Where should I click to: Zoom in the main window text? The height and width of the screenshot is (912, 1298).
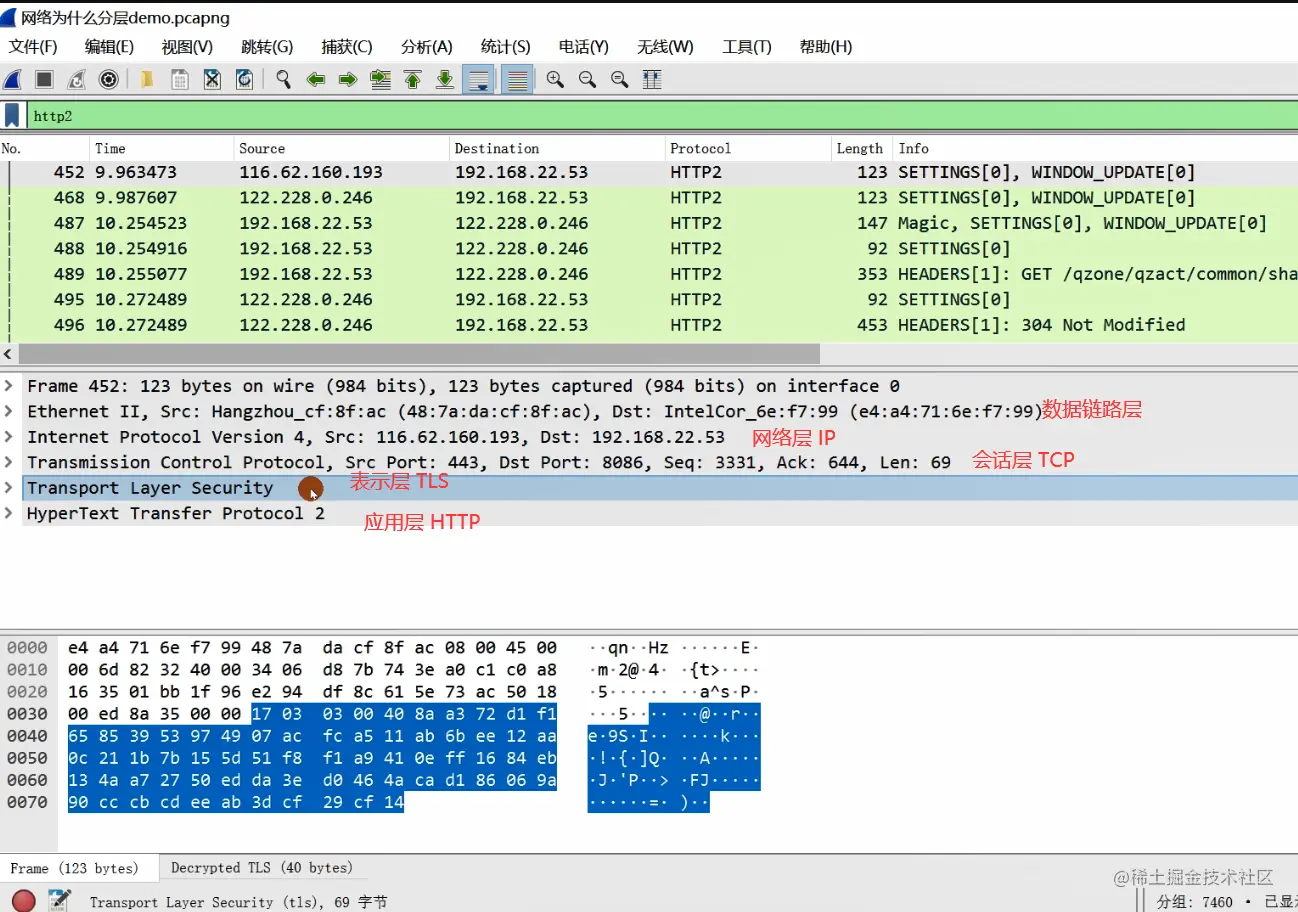[555, 80]
